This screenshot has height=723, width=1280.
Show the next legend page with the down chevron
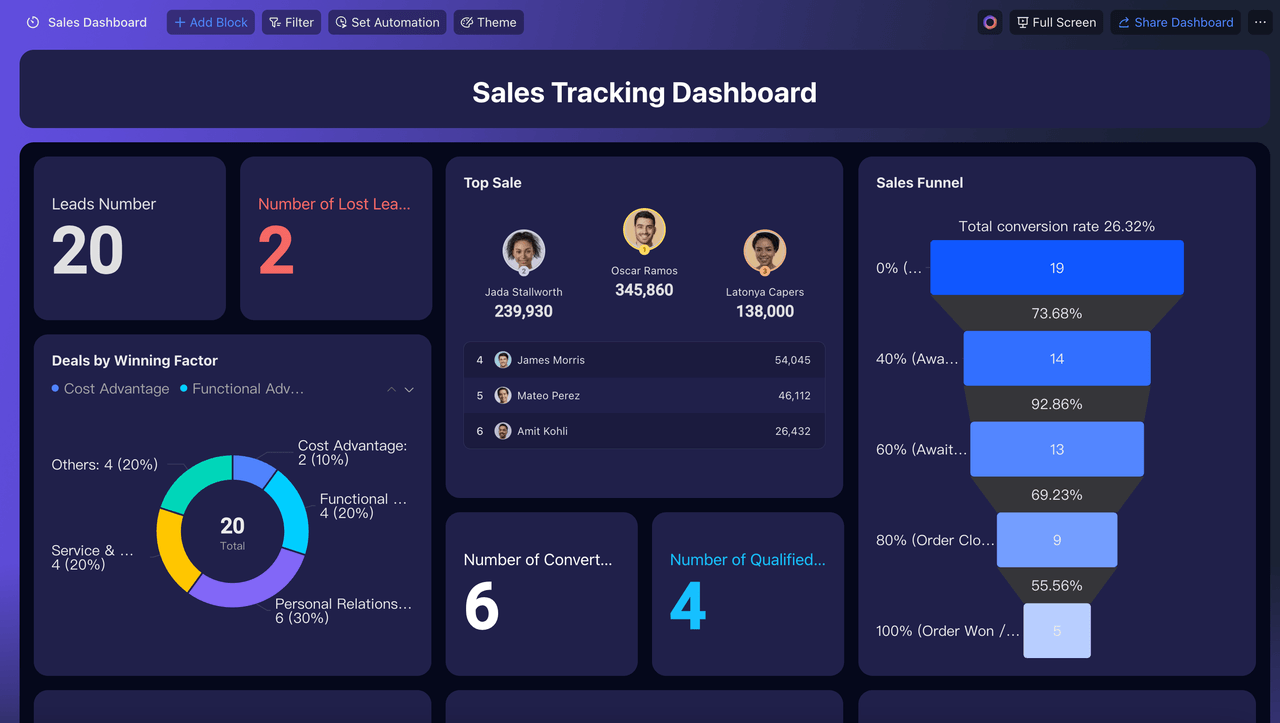pos(409,389)
